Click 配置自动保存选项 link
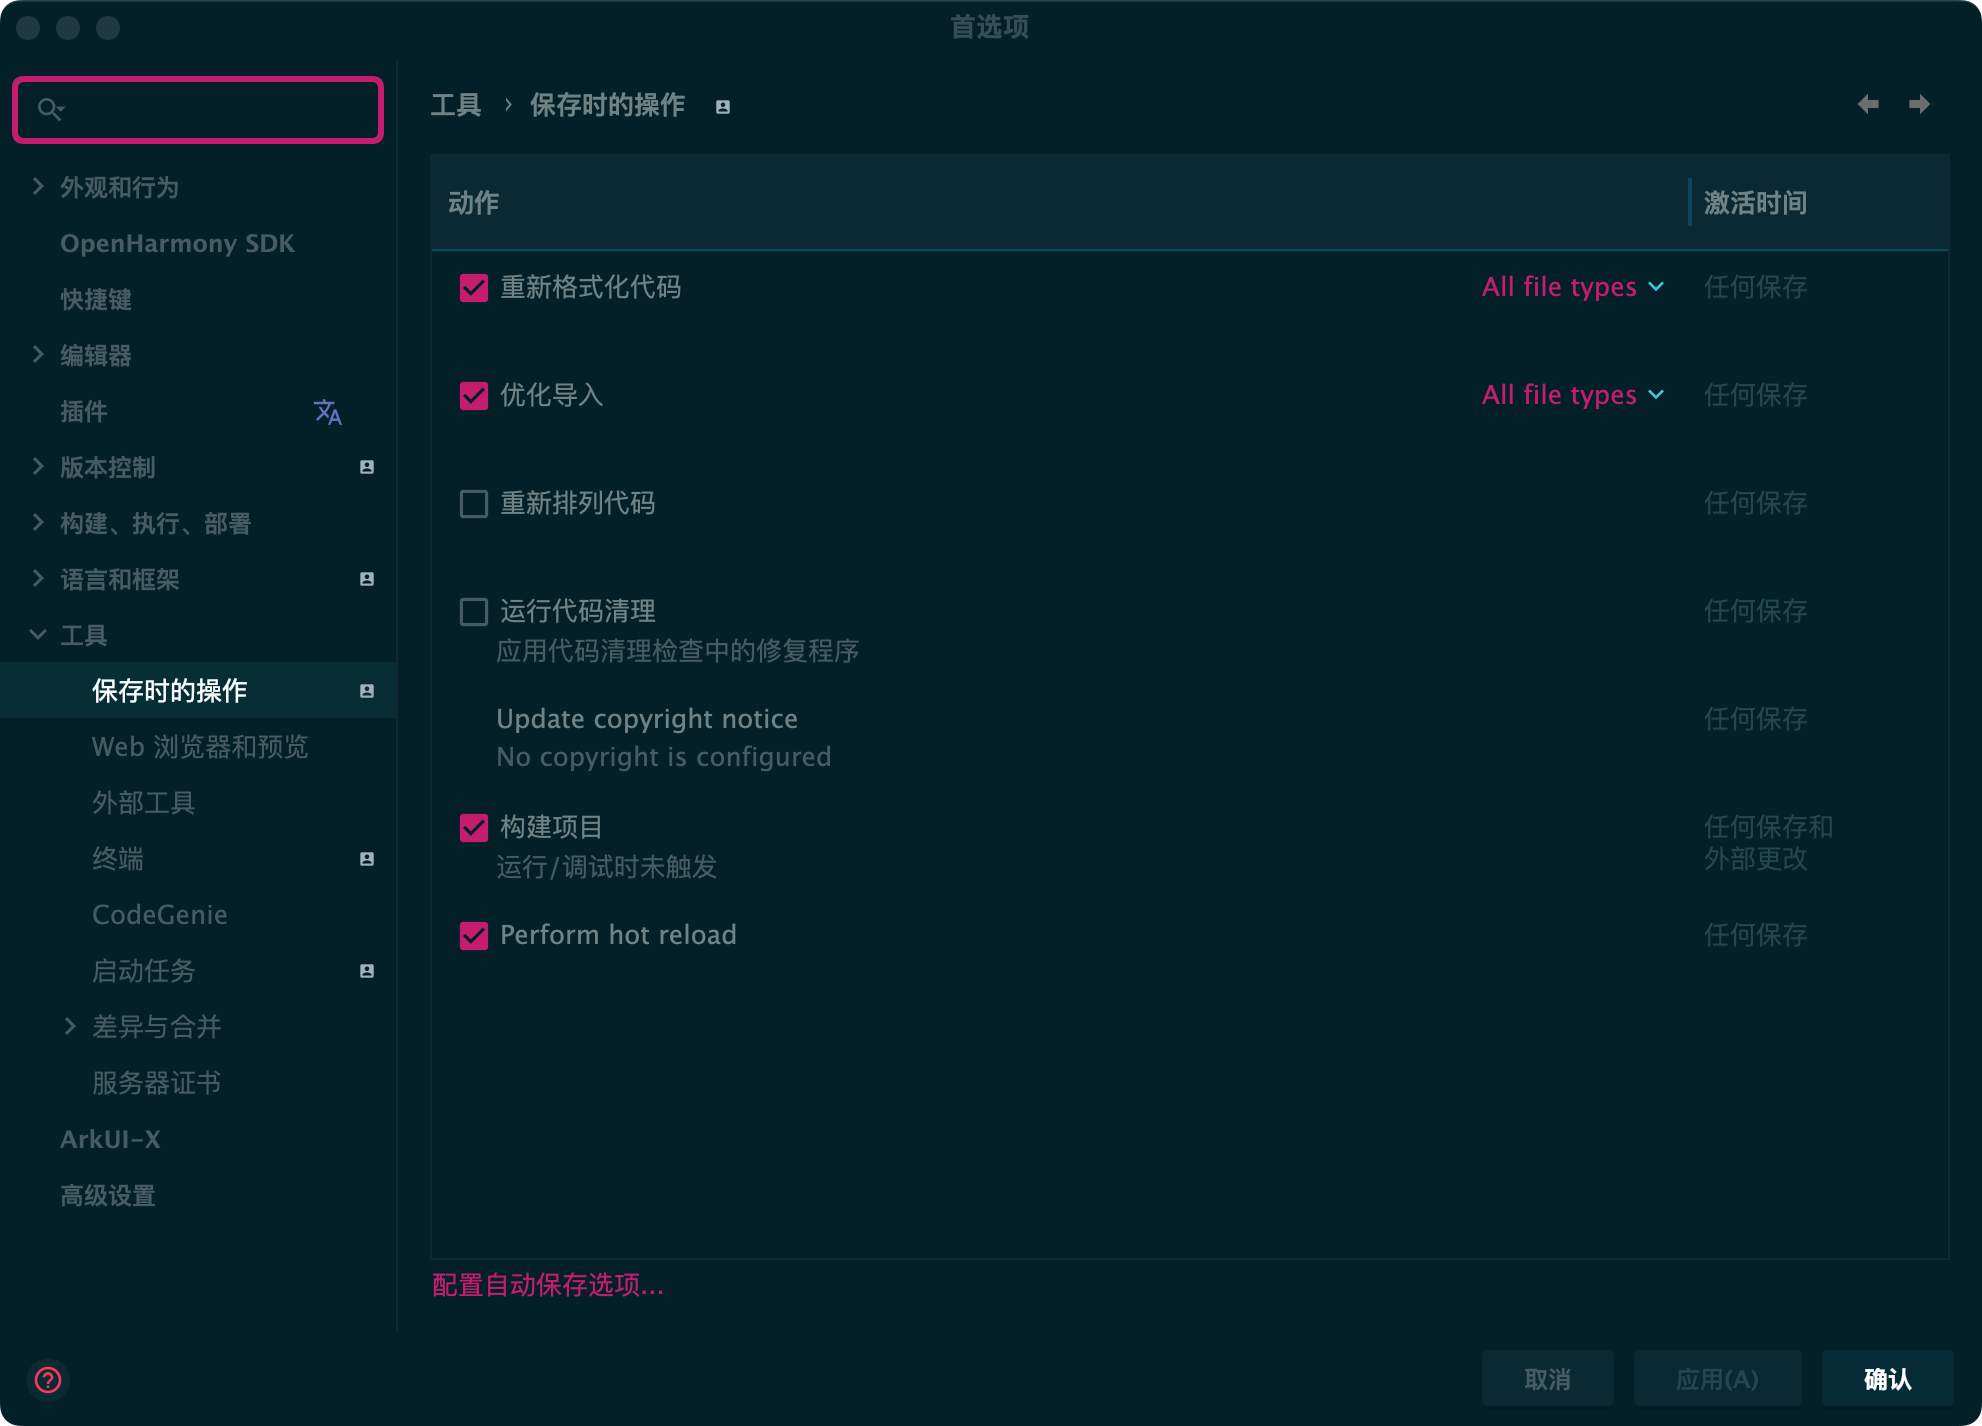Screen dimensions: 1982x1426 click(x=548, y=1285)
